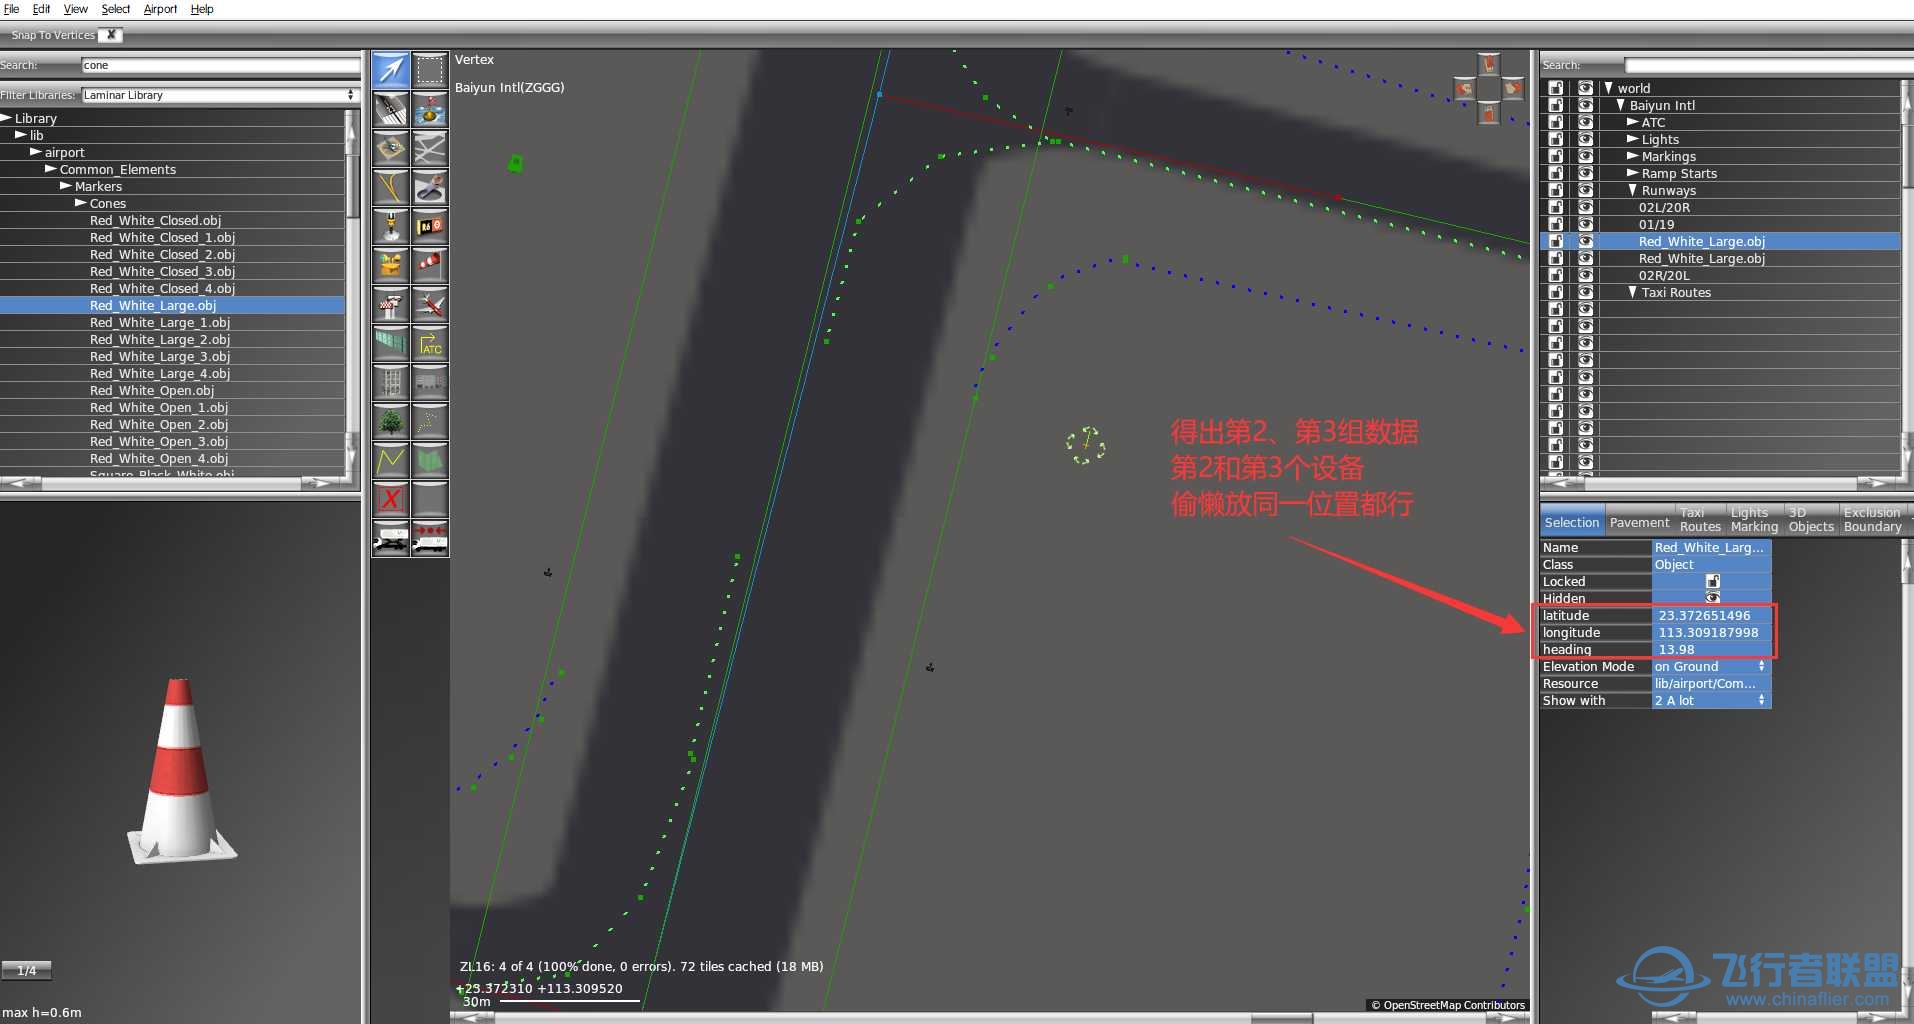Screen dimensions: 1914x1024
Task: Switch to the Pavement tab
Action: coord(1638,522)
